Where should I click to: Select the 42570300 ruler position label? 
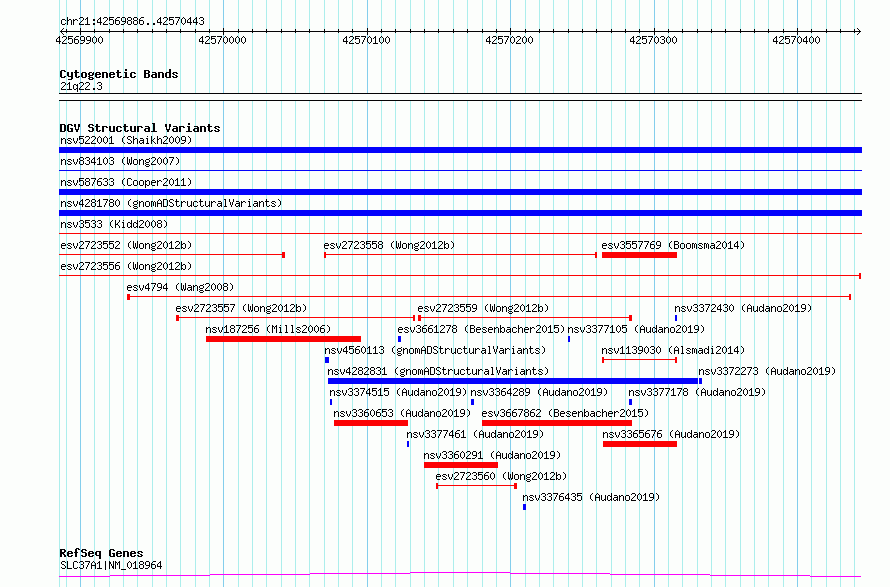point(653,40)
